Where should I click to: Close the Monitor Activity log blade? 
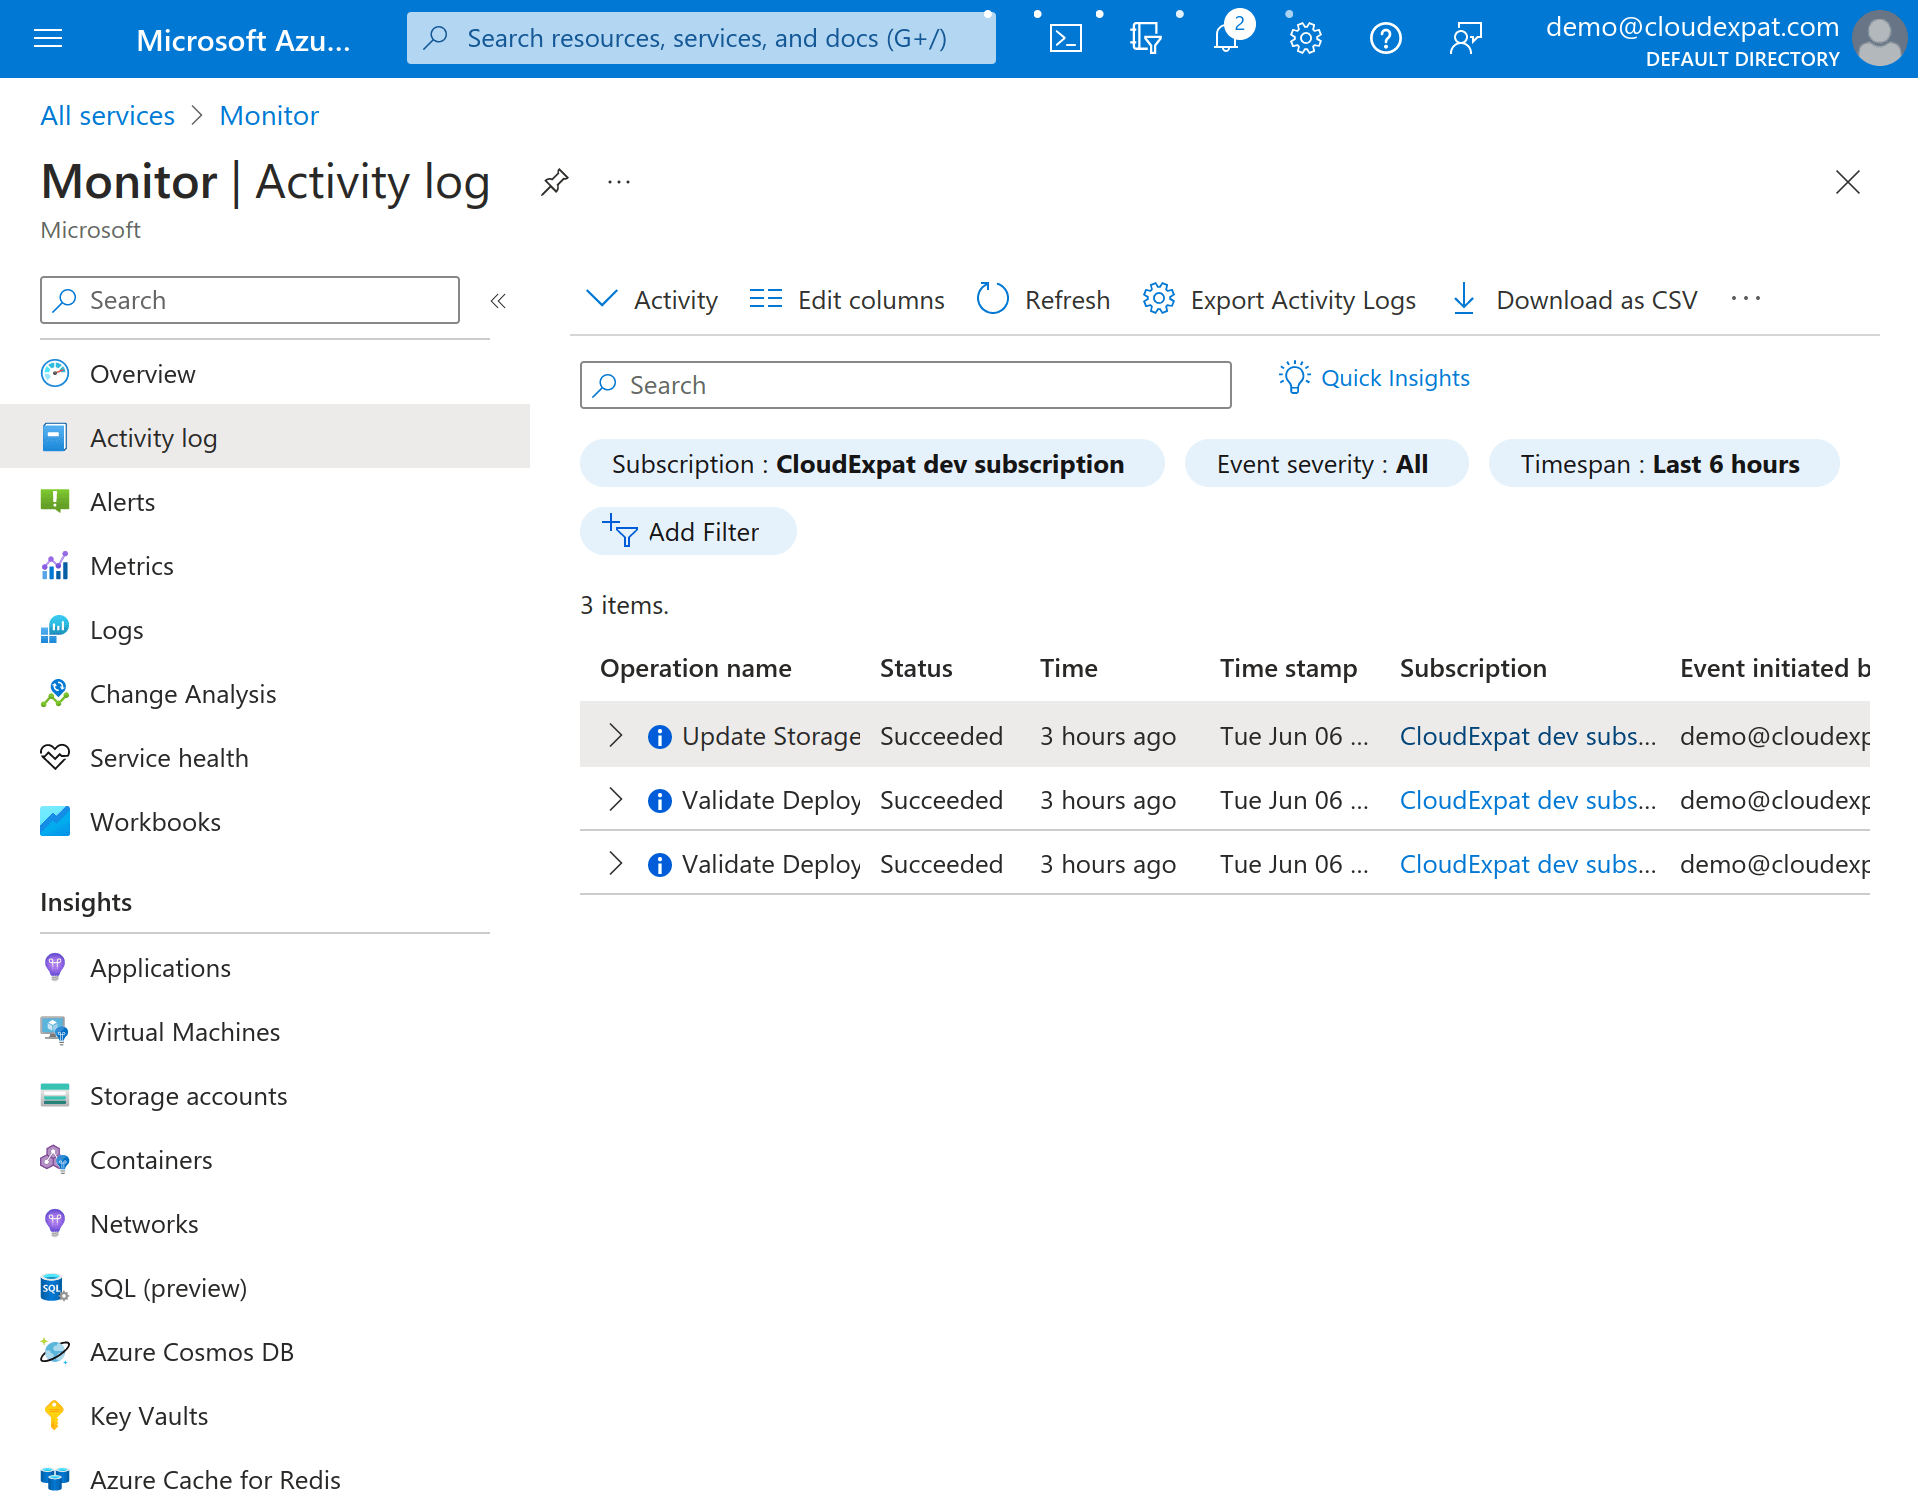(1848, 182)
